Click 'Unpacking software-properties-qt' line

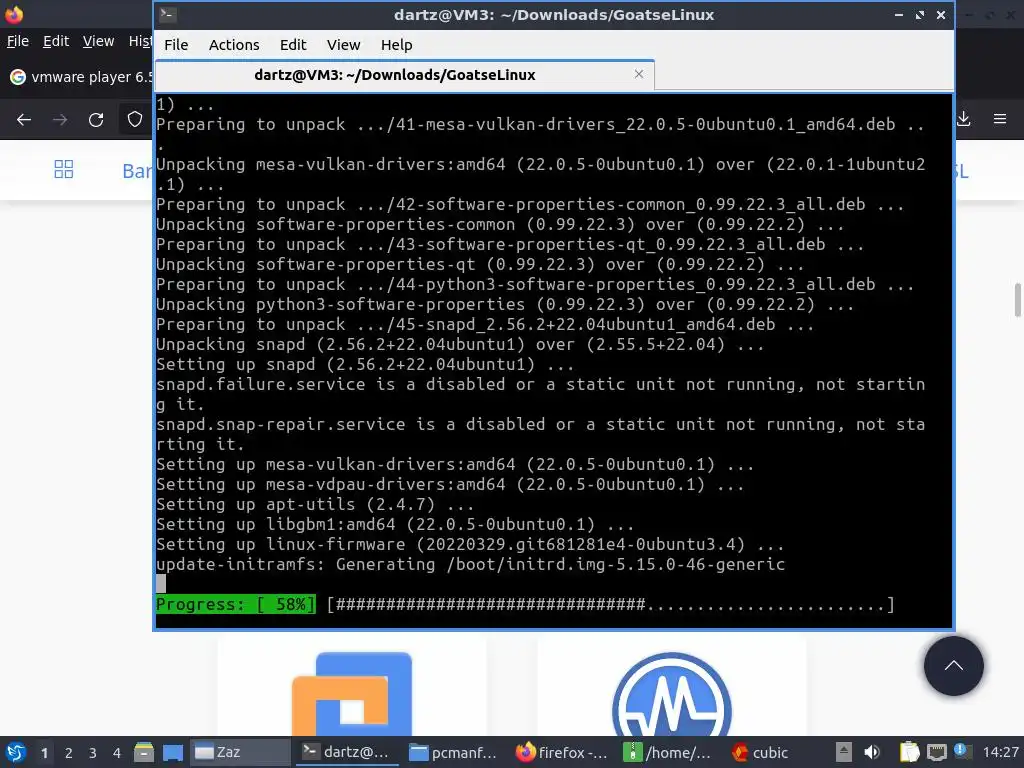click(480, 264)
